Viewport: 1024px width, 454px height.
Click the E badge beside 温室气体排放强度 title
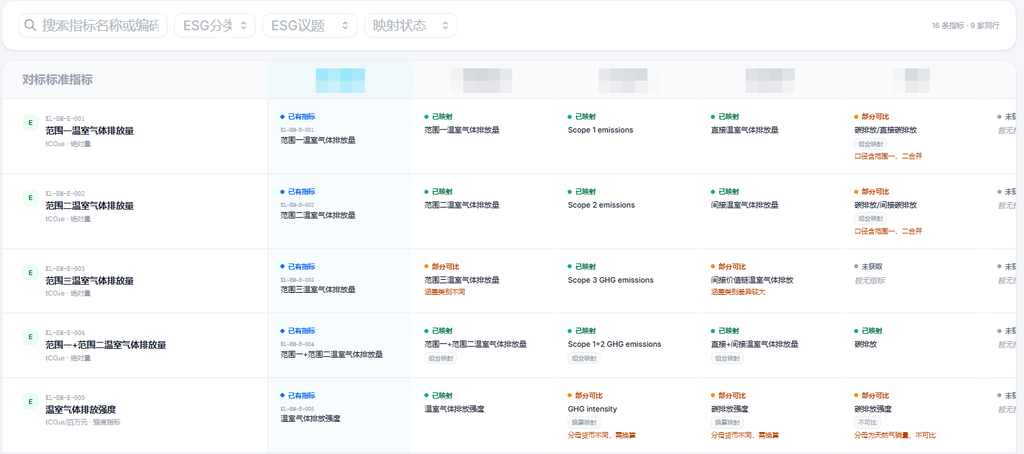(30, 401)
